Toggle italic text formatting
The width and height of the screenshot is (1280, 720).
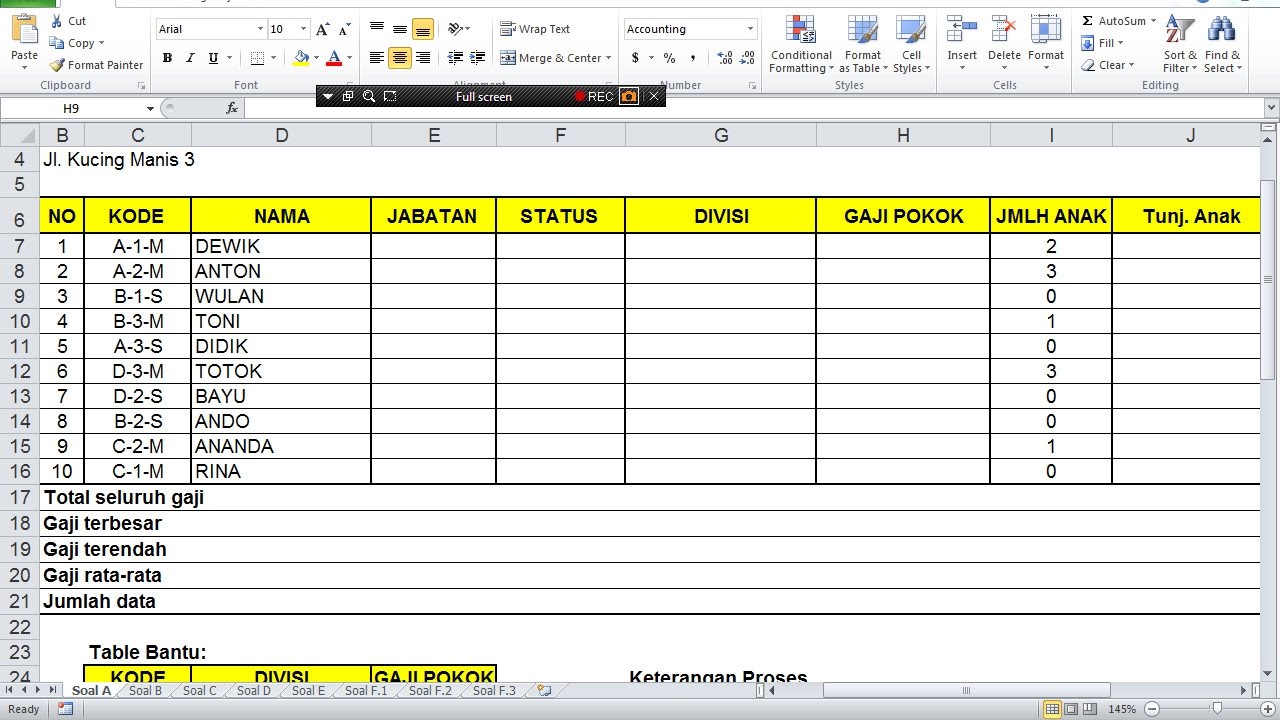coord(190,58)
